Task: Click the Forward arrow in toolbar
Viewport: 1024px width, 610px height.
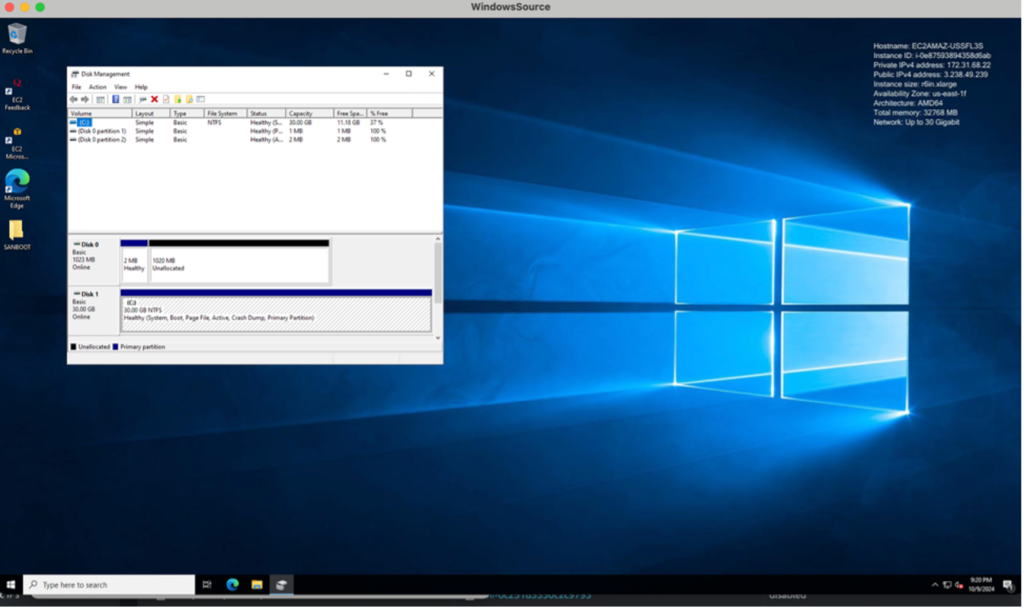Action: tap(84, 100)
